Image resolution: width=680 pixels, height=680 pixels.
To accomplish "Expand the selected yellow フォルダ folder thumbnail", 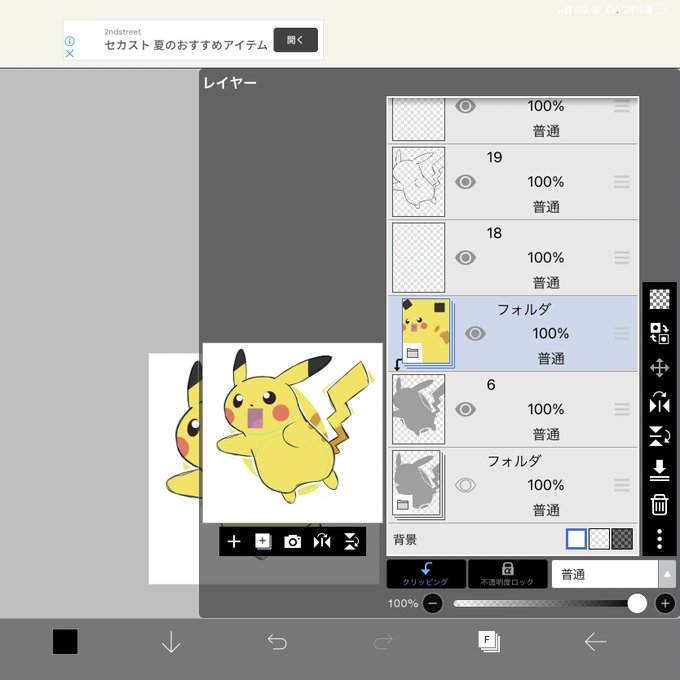I will (428, 333).
